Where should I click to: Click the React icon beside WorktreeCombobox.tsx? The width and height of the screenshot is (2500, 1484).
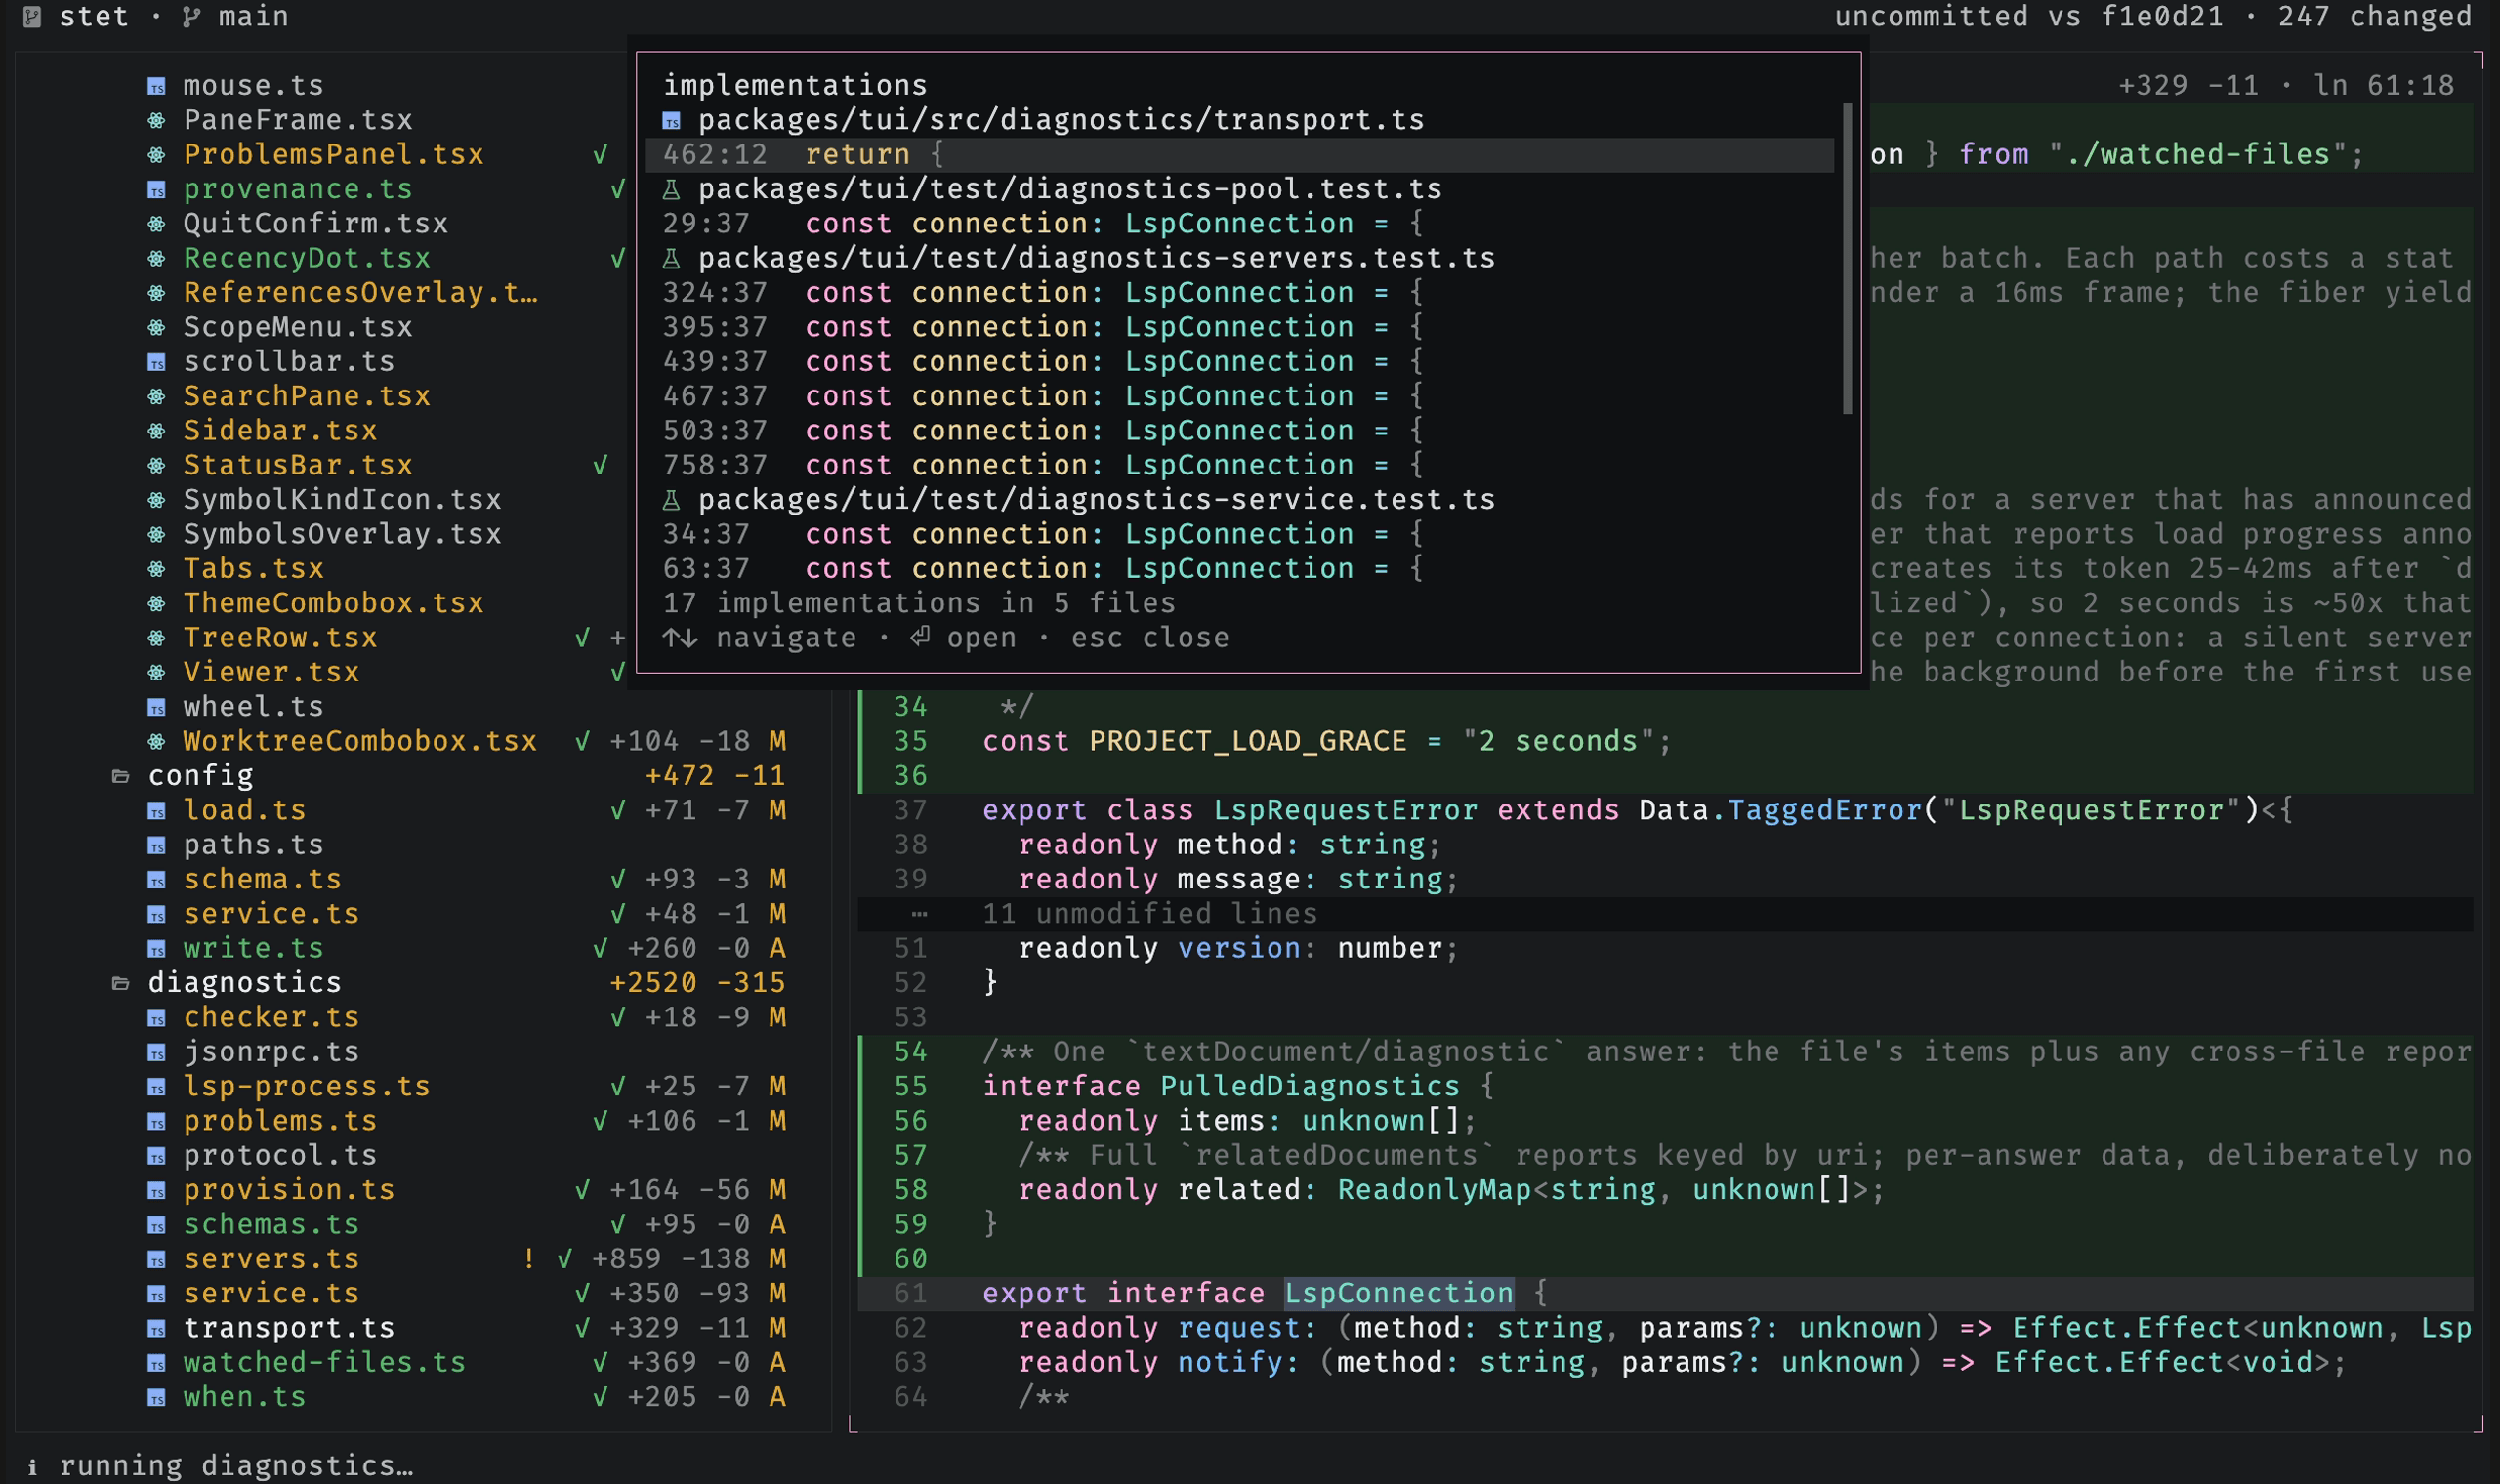coord(157,742)
